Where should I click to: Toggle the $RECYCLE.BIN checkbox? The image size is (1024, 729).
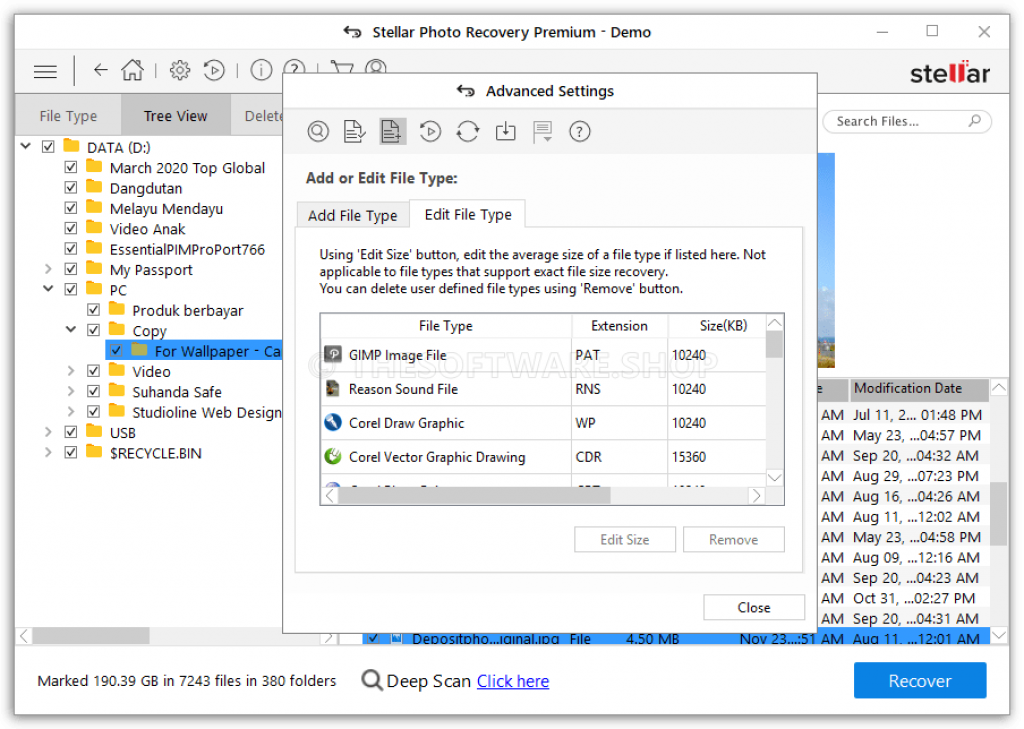click(x=71, y=452)
